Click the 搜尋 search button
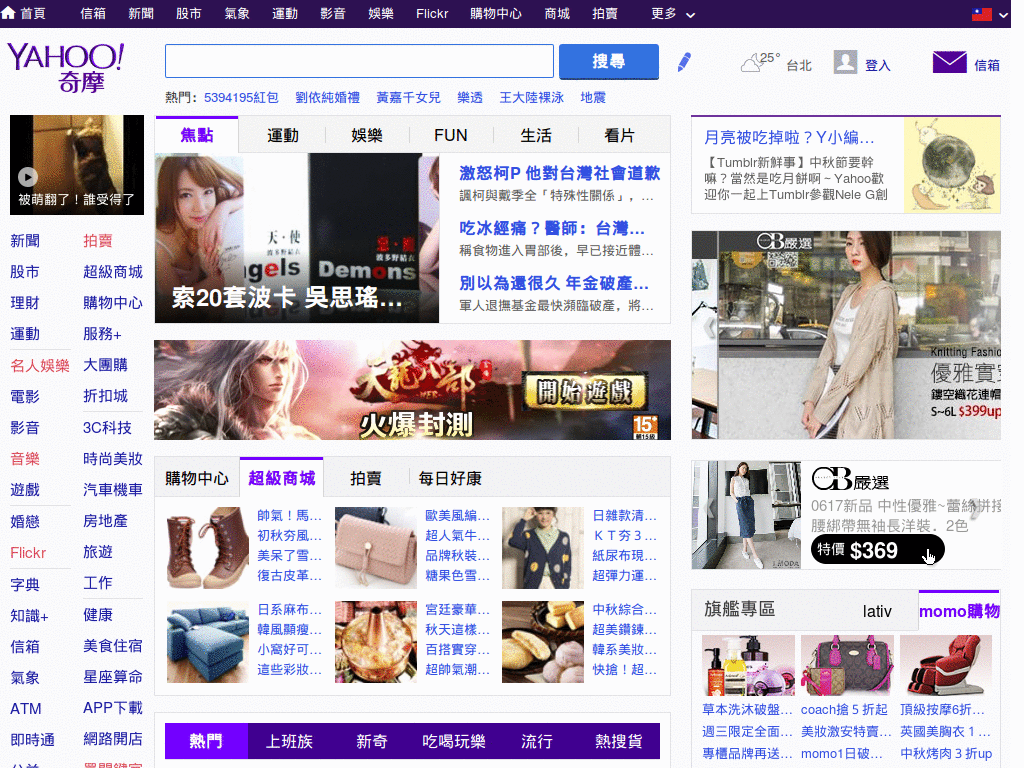 coord(609,61)
